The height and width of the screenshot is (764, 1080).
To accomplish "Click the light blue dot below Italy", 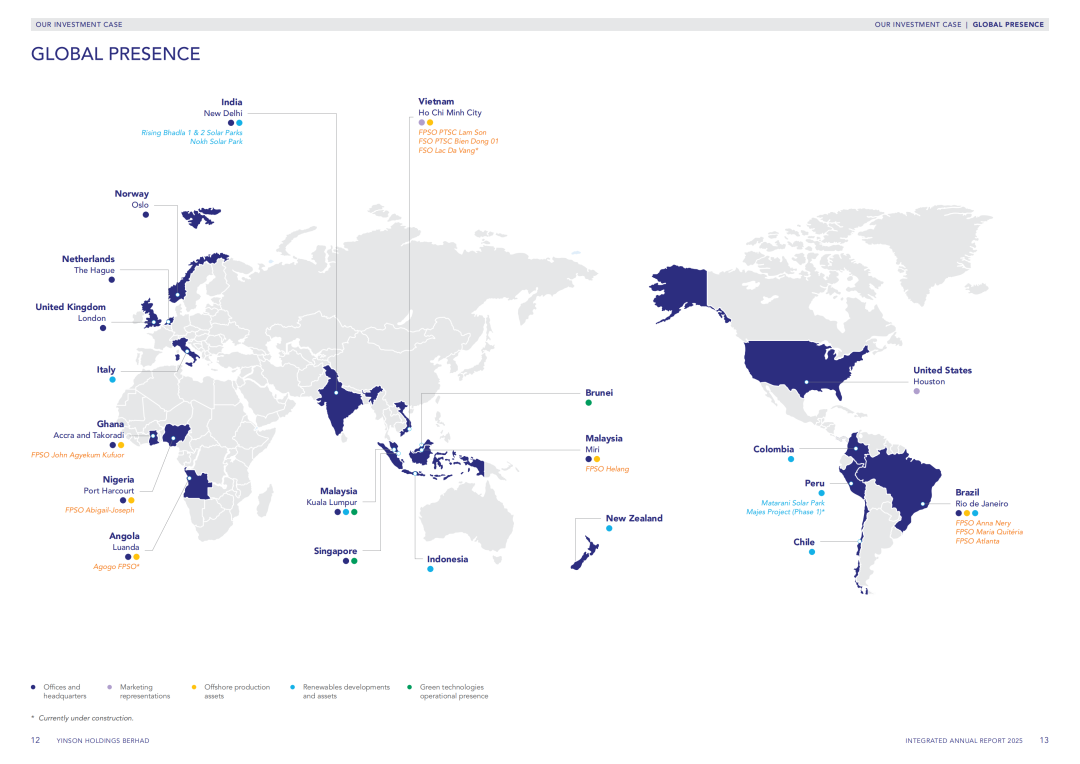I will pos(112,380).
